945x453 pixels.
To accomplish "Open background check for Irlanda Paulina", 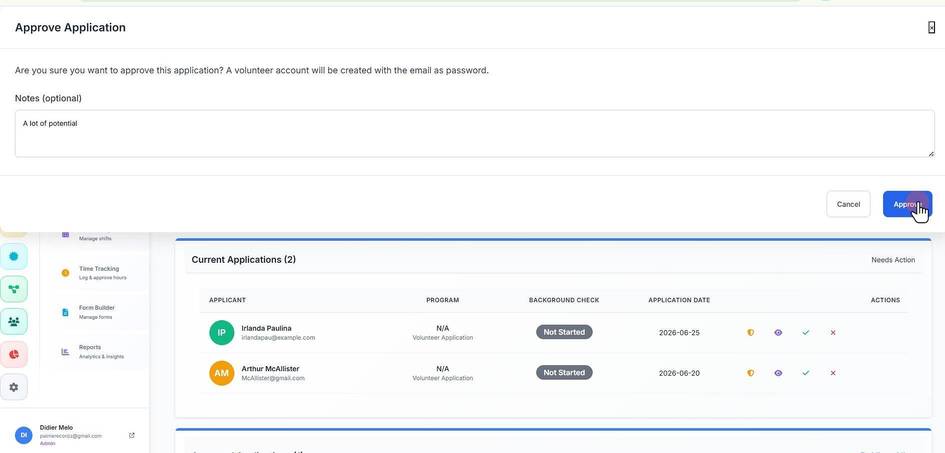I will pyautogui.click(x=750, y=333).
